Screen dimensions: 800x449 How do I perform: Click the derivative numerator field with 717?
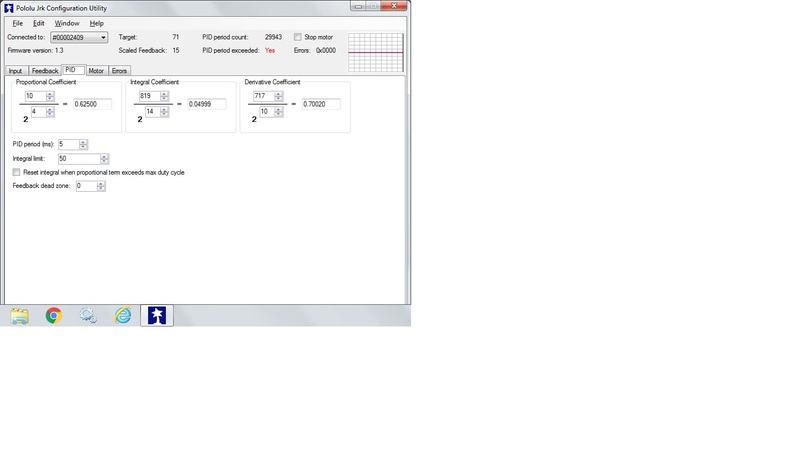[263, 96]
